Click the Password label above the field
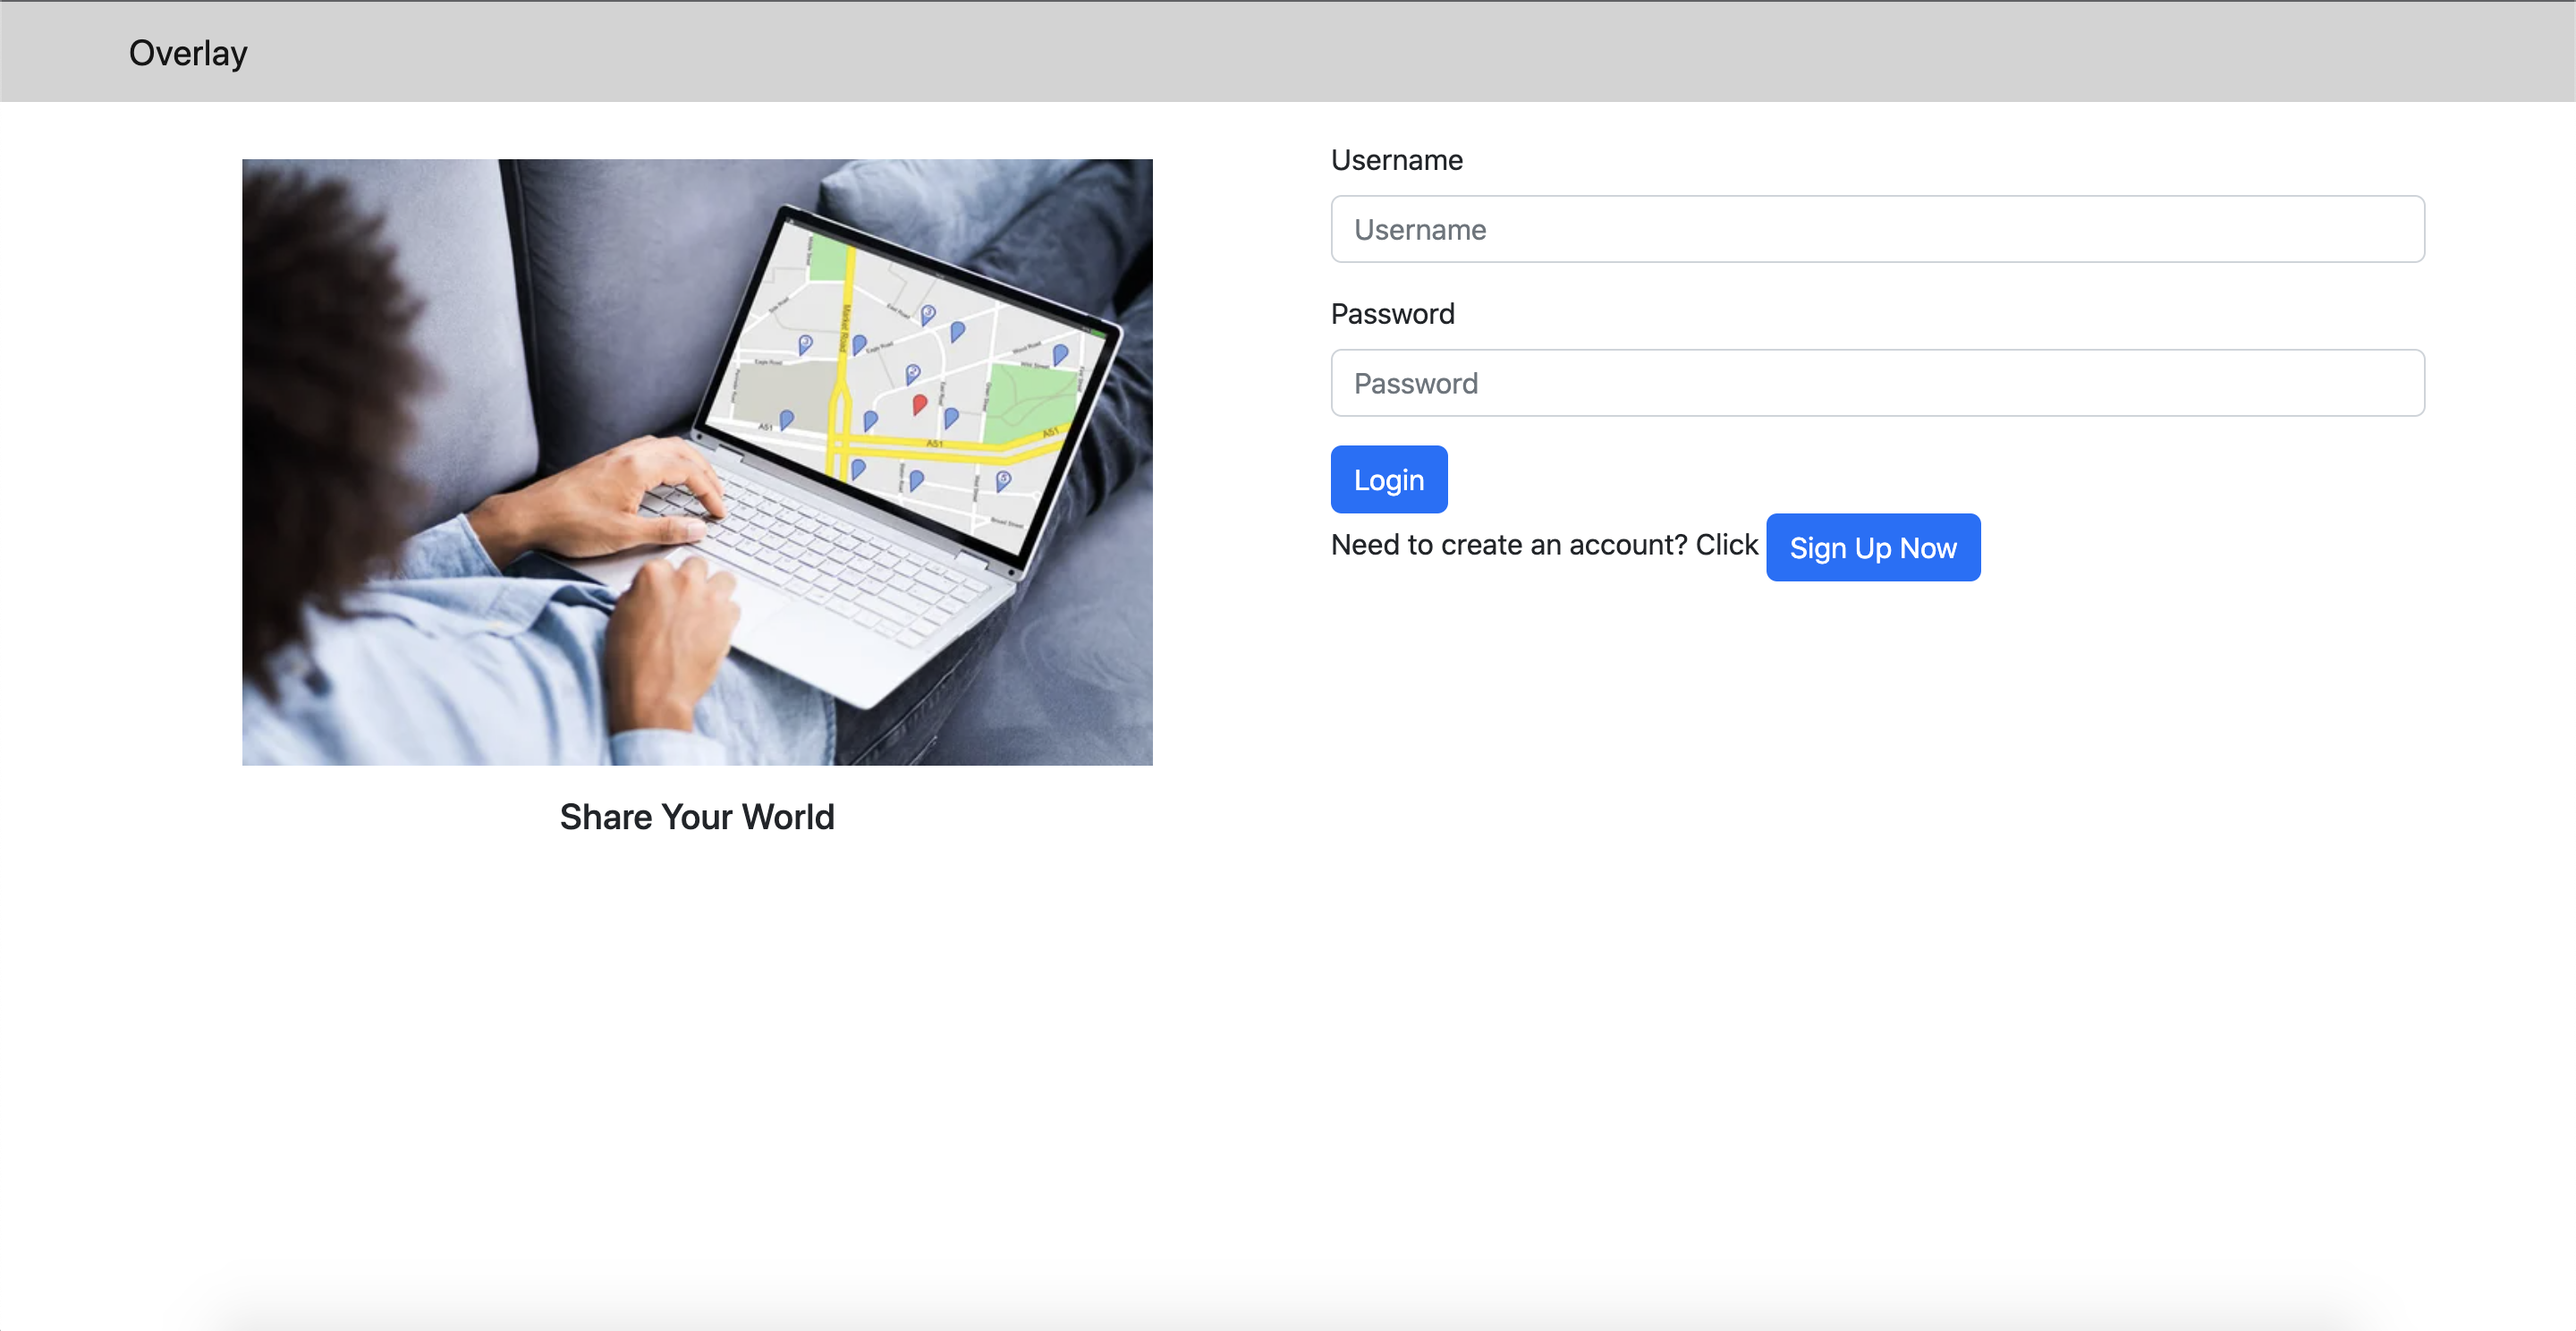 click(1392, 314)
